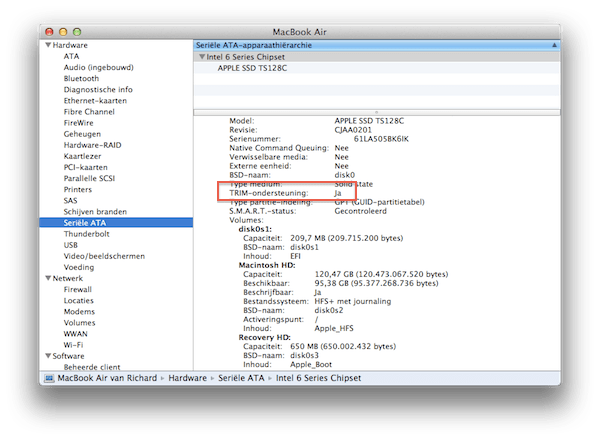Click highlighted Seriële ATA sidebar row

tap(116, 223)
